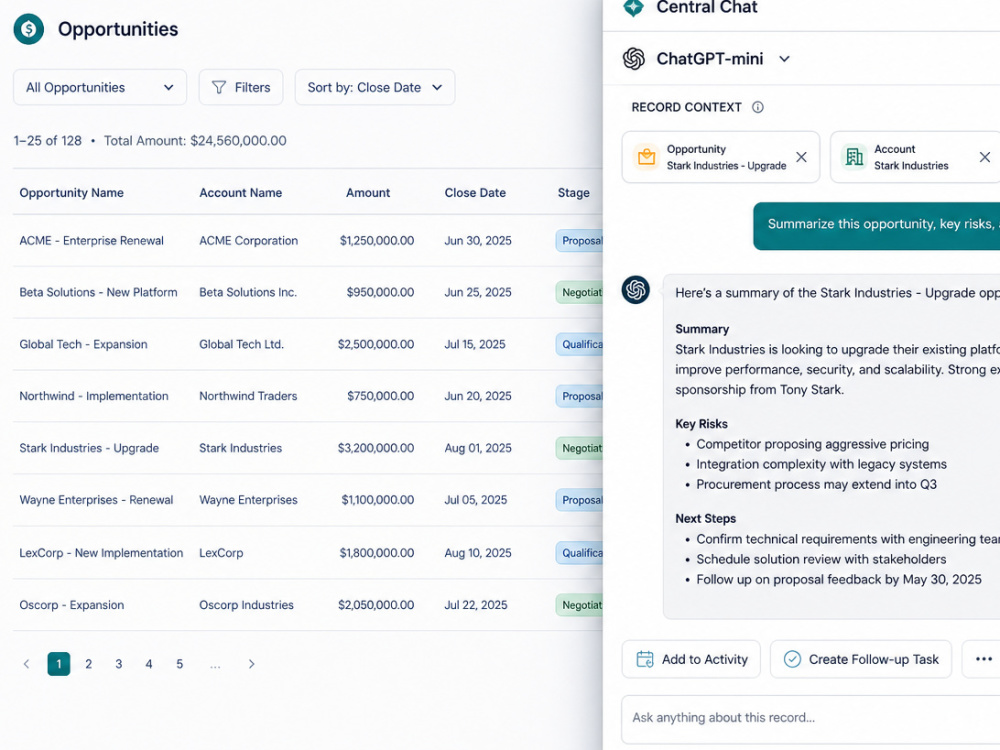Click the Negotiation badge for Beta Solutions

[x=579, y=292]
